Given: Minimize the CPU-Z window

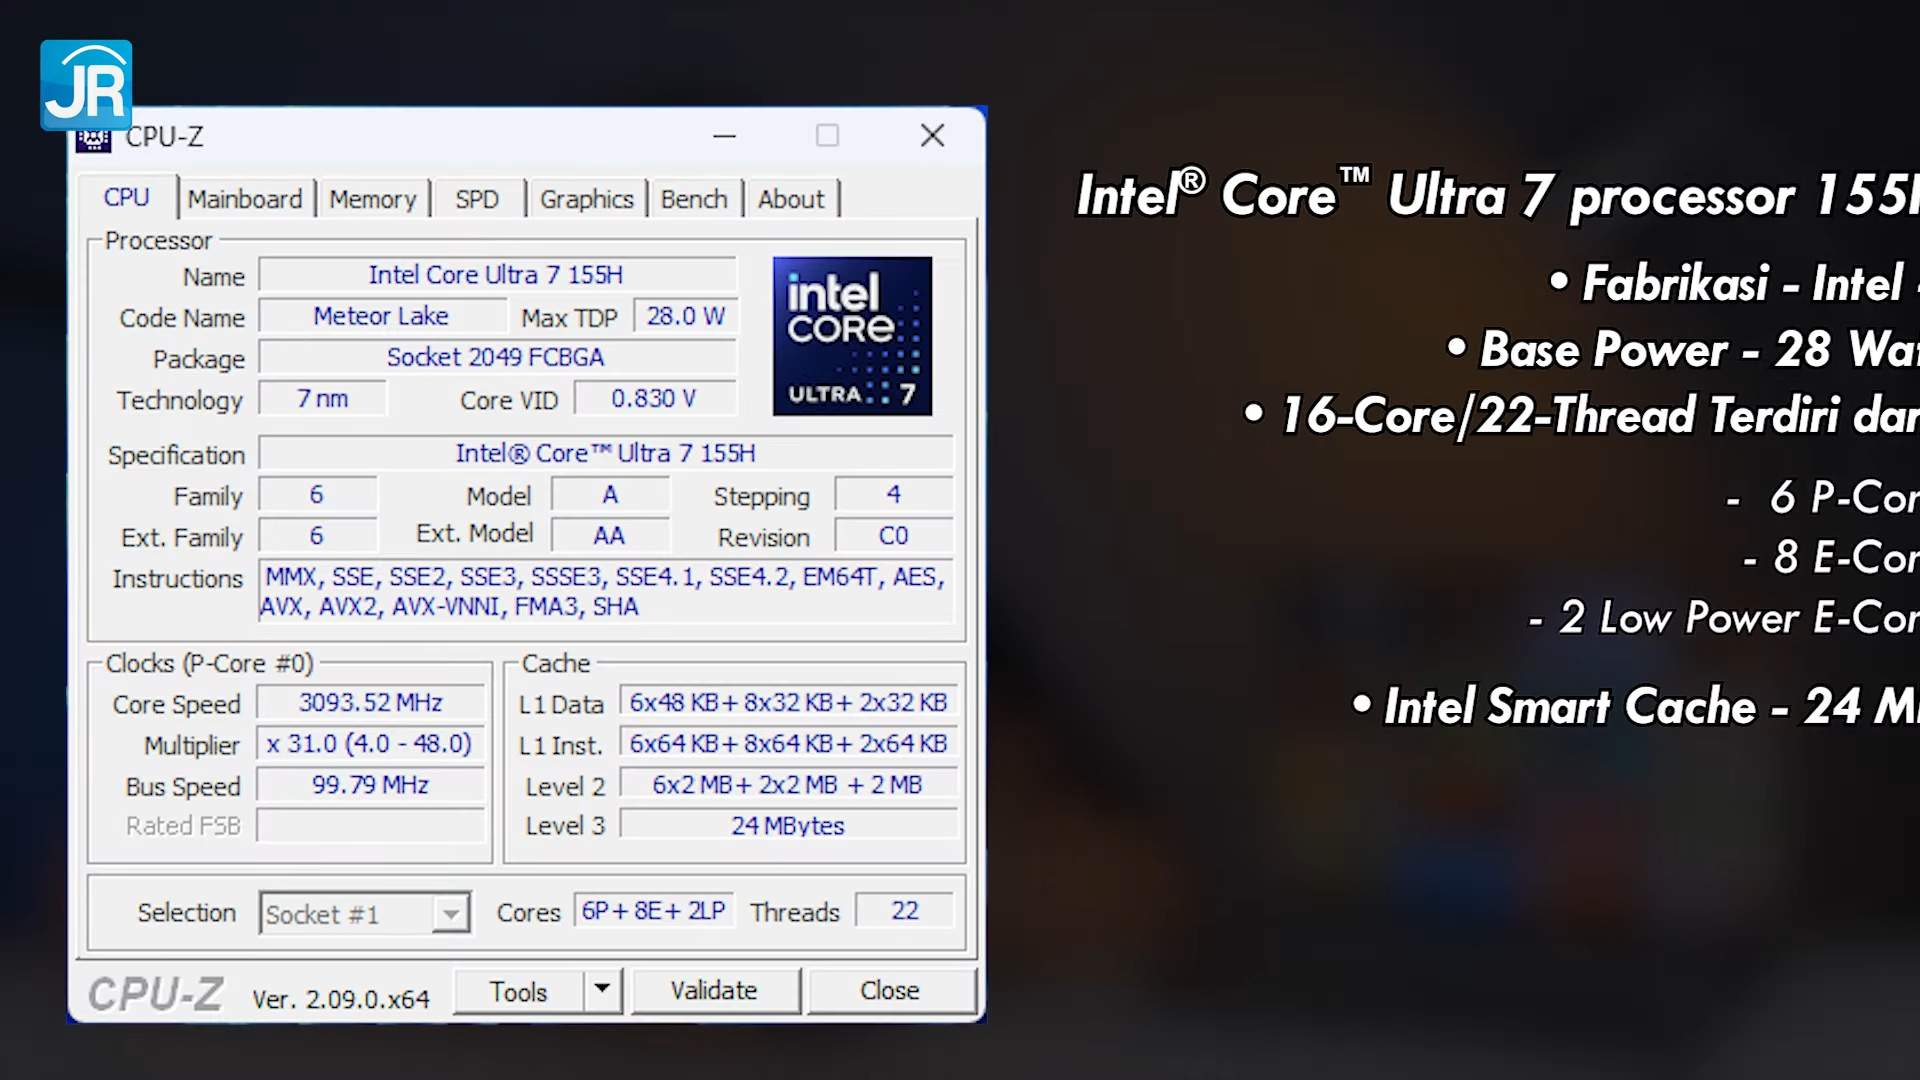Looking at the screenshot, I should [x=725, y=136].
